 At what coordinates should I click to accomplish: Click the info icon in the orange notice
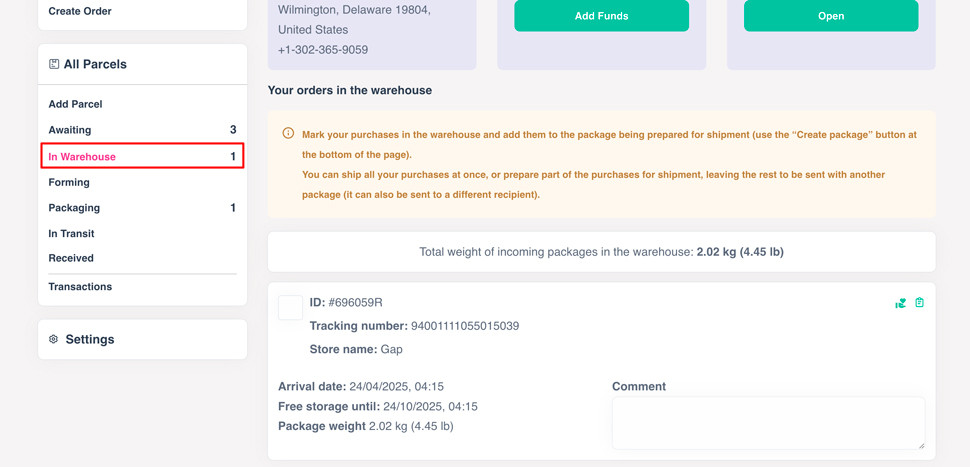click(x=288, y=134)
